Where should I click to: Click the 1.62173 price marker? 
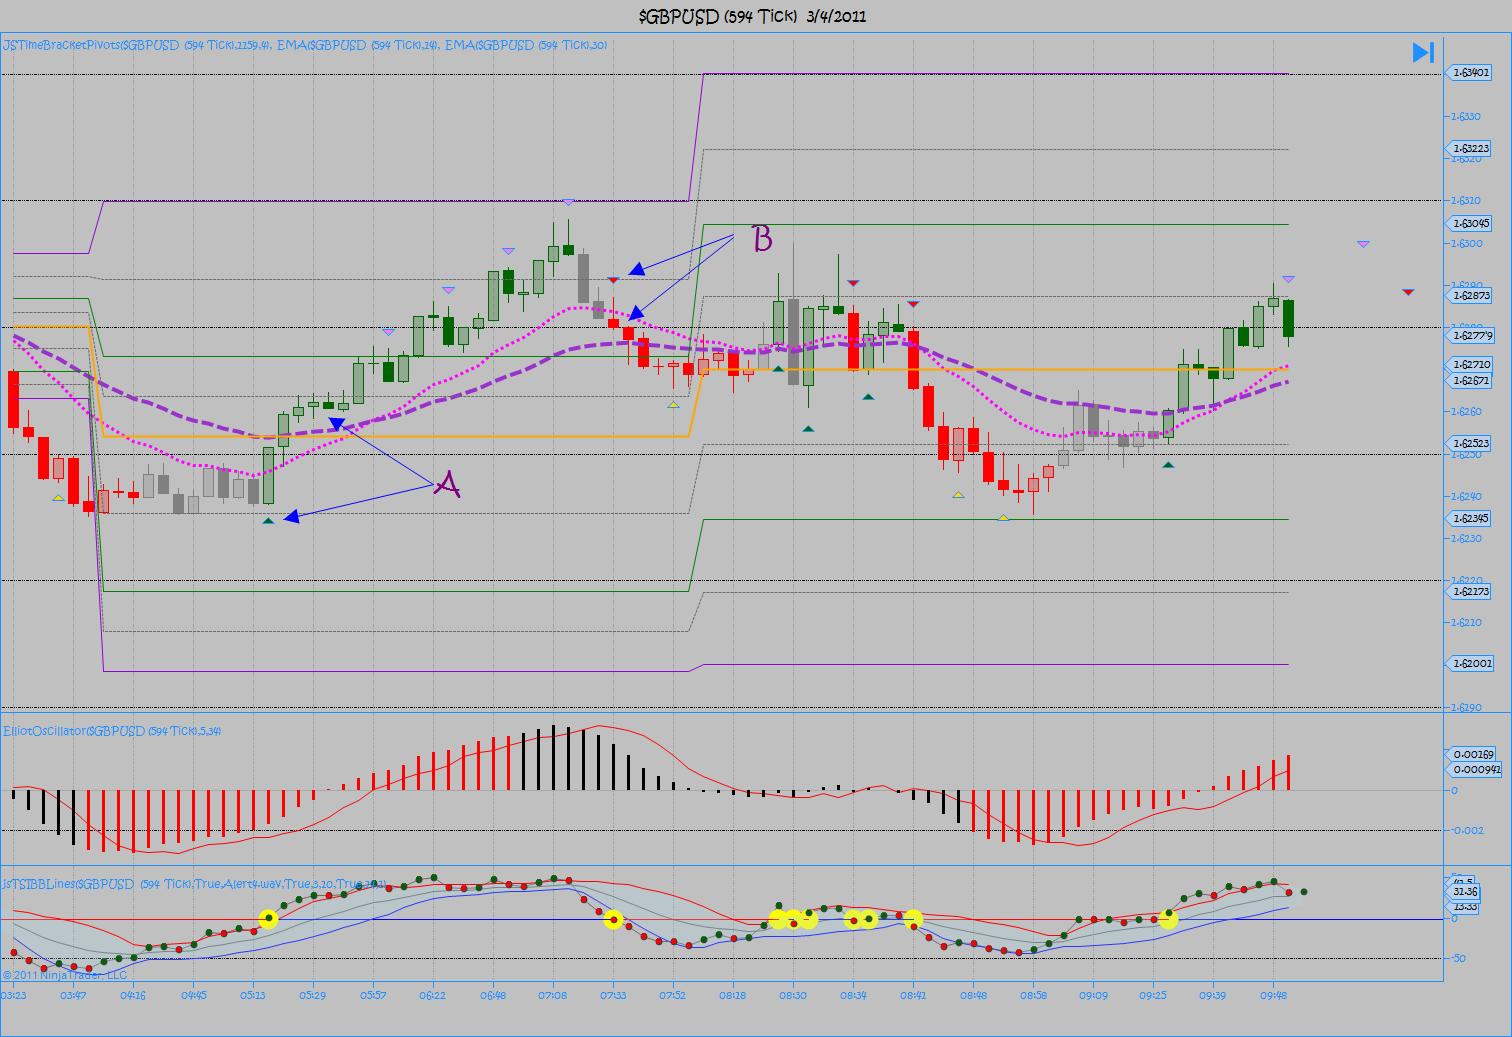point(1470,592)
